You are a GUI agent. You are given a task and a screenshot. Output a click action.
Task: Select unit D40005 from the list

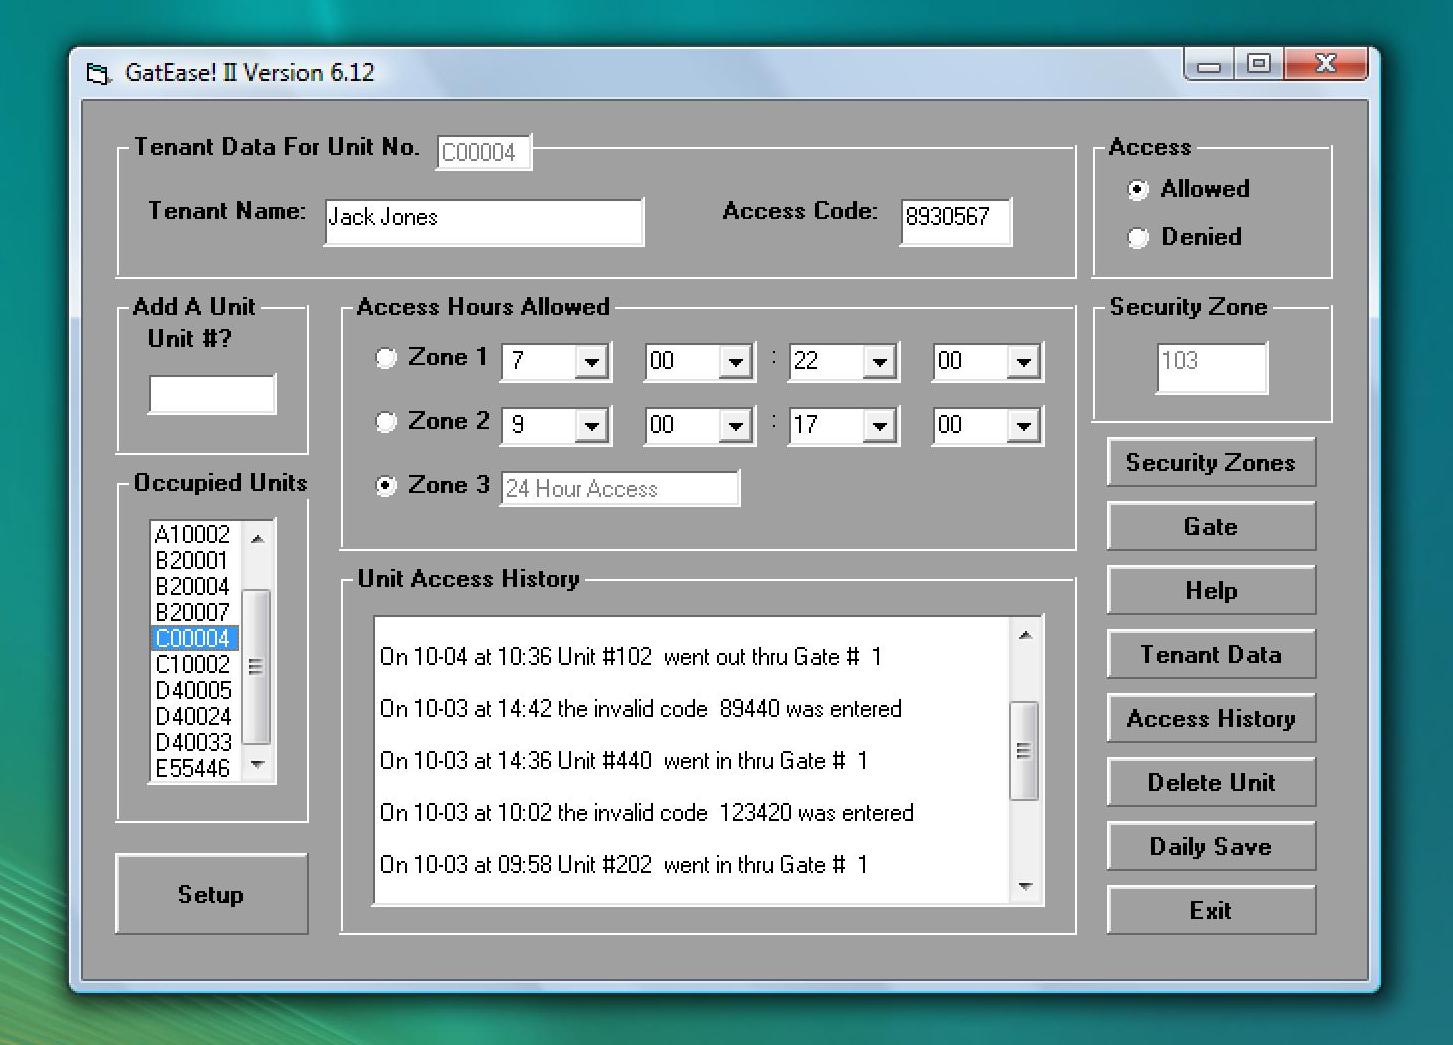click(190, 690)
